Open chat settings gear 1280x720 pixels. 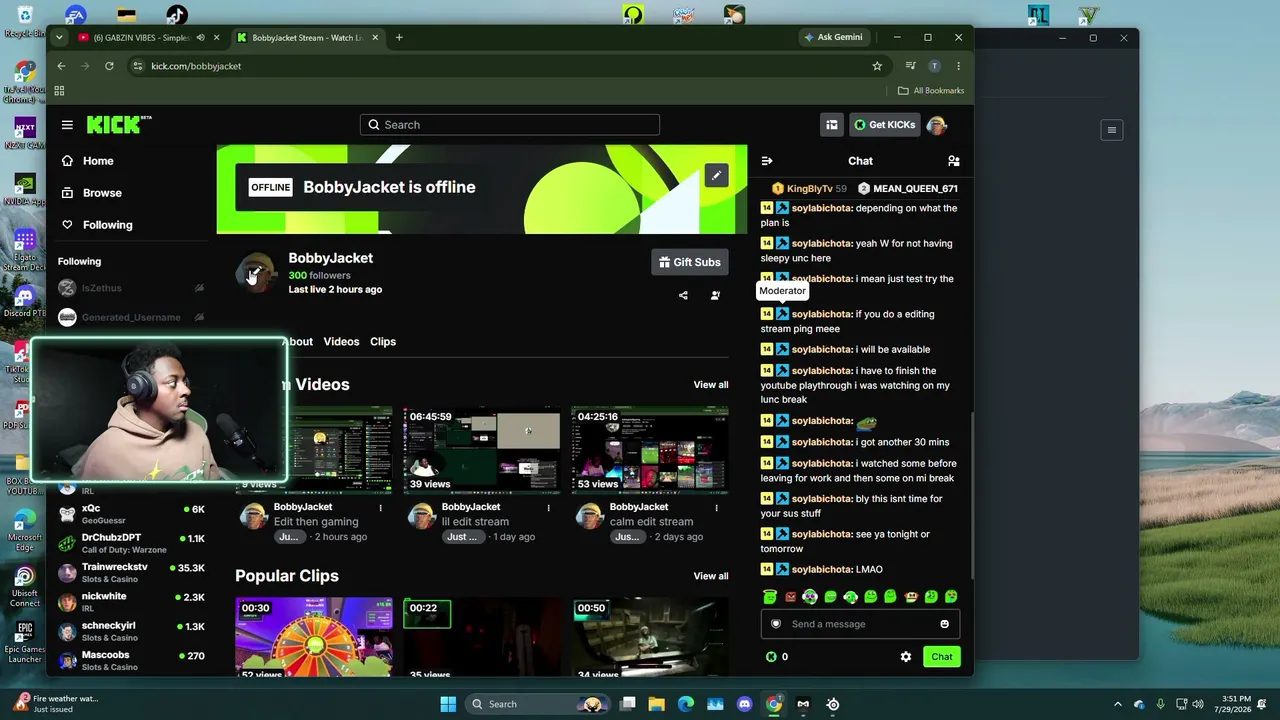click(906, 657)
